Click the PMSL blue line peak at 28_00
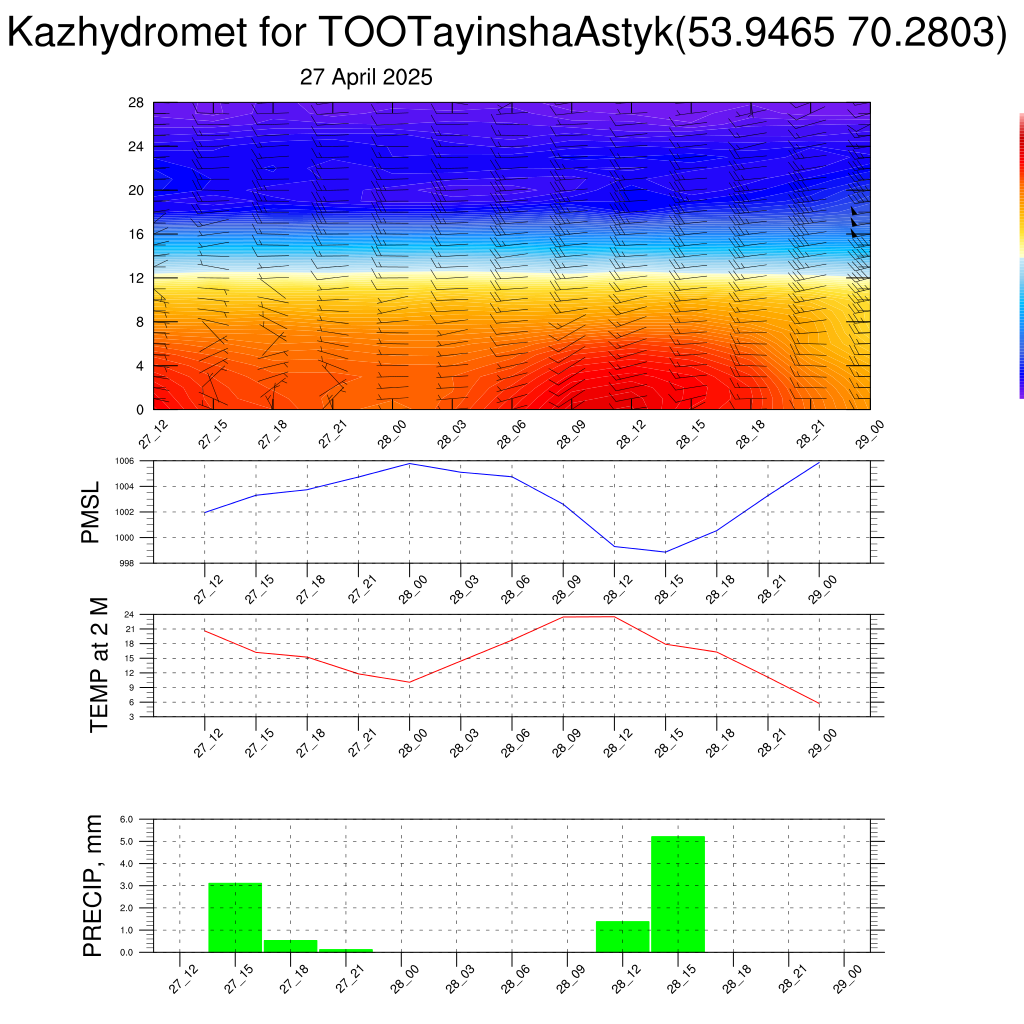 coord(409,464)
